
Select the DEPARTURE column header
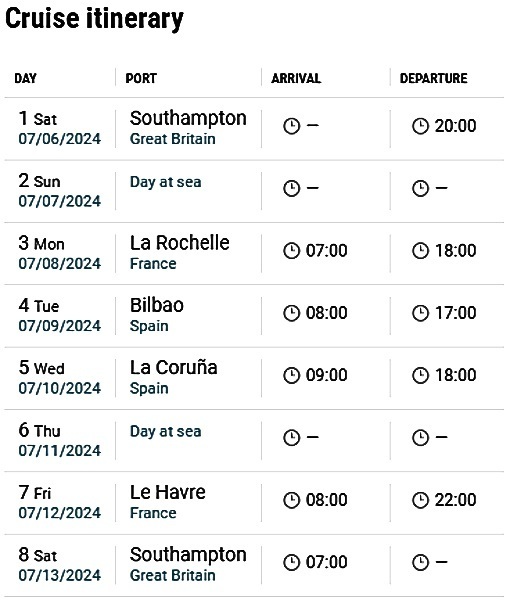(x=433, y=78)
